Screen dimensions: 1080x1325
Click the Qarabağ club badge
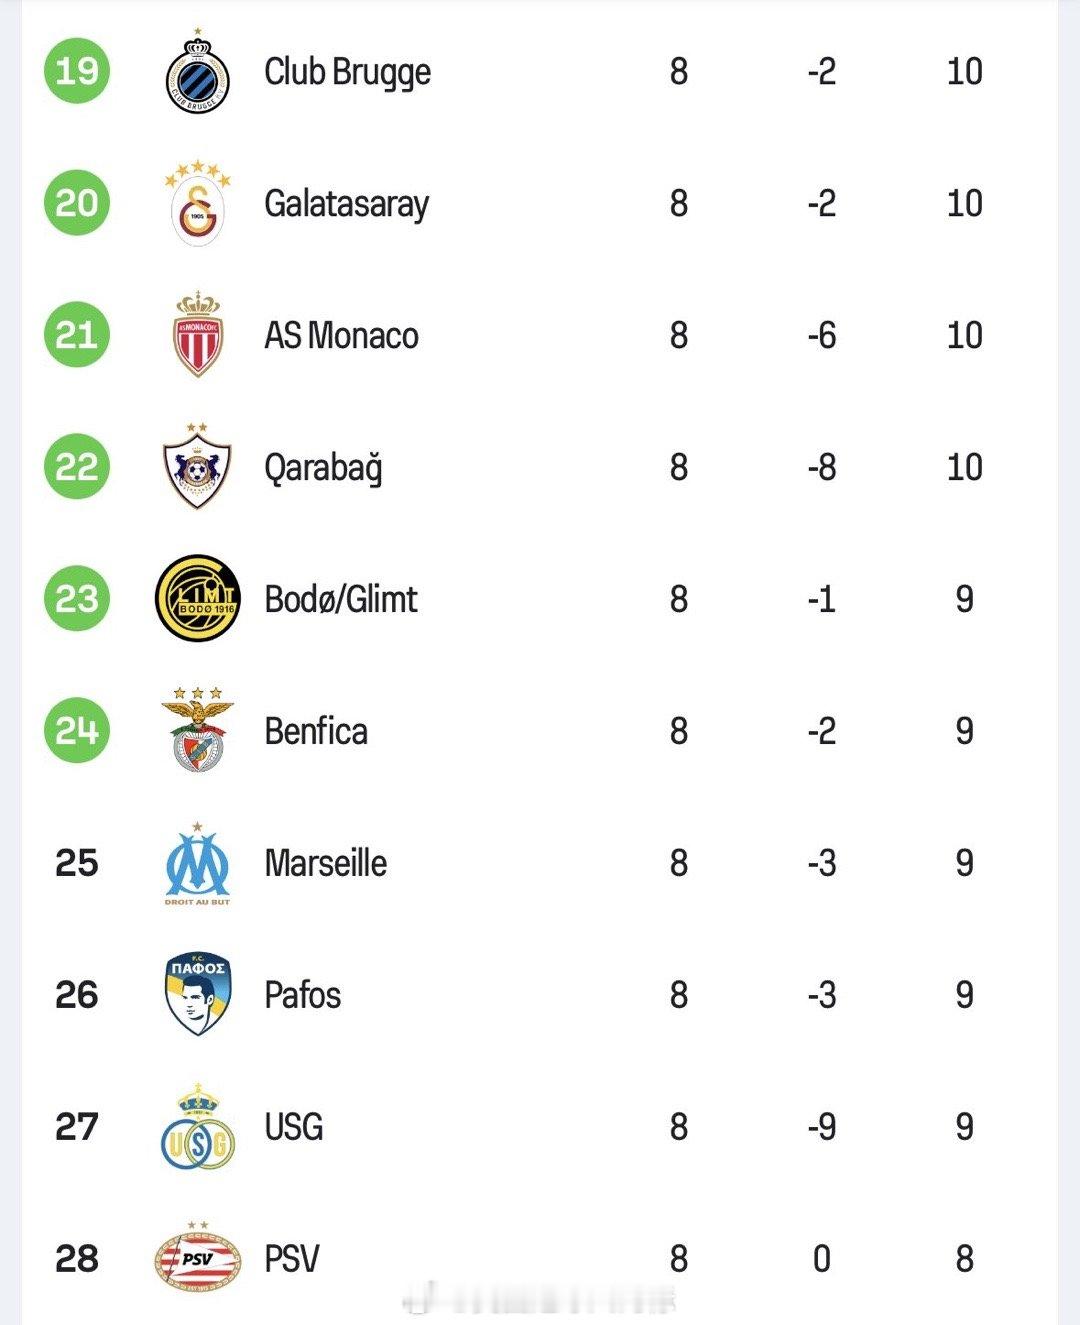click(198, 466)
